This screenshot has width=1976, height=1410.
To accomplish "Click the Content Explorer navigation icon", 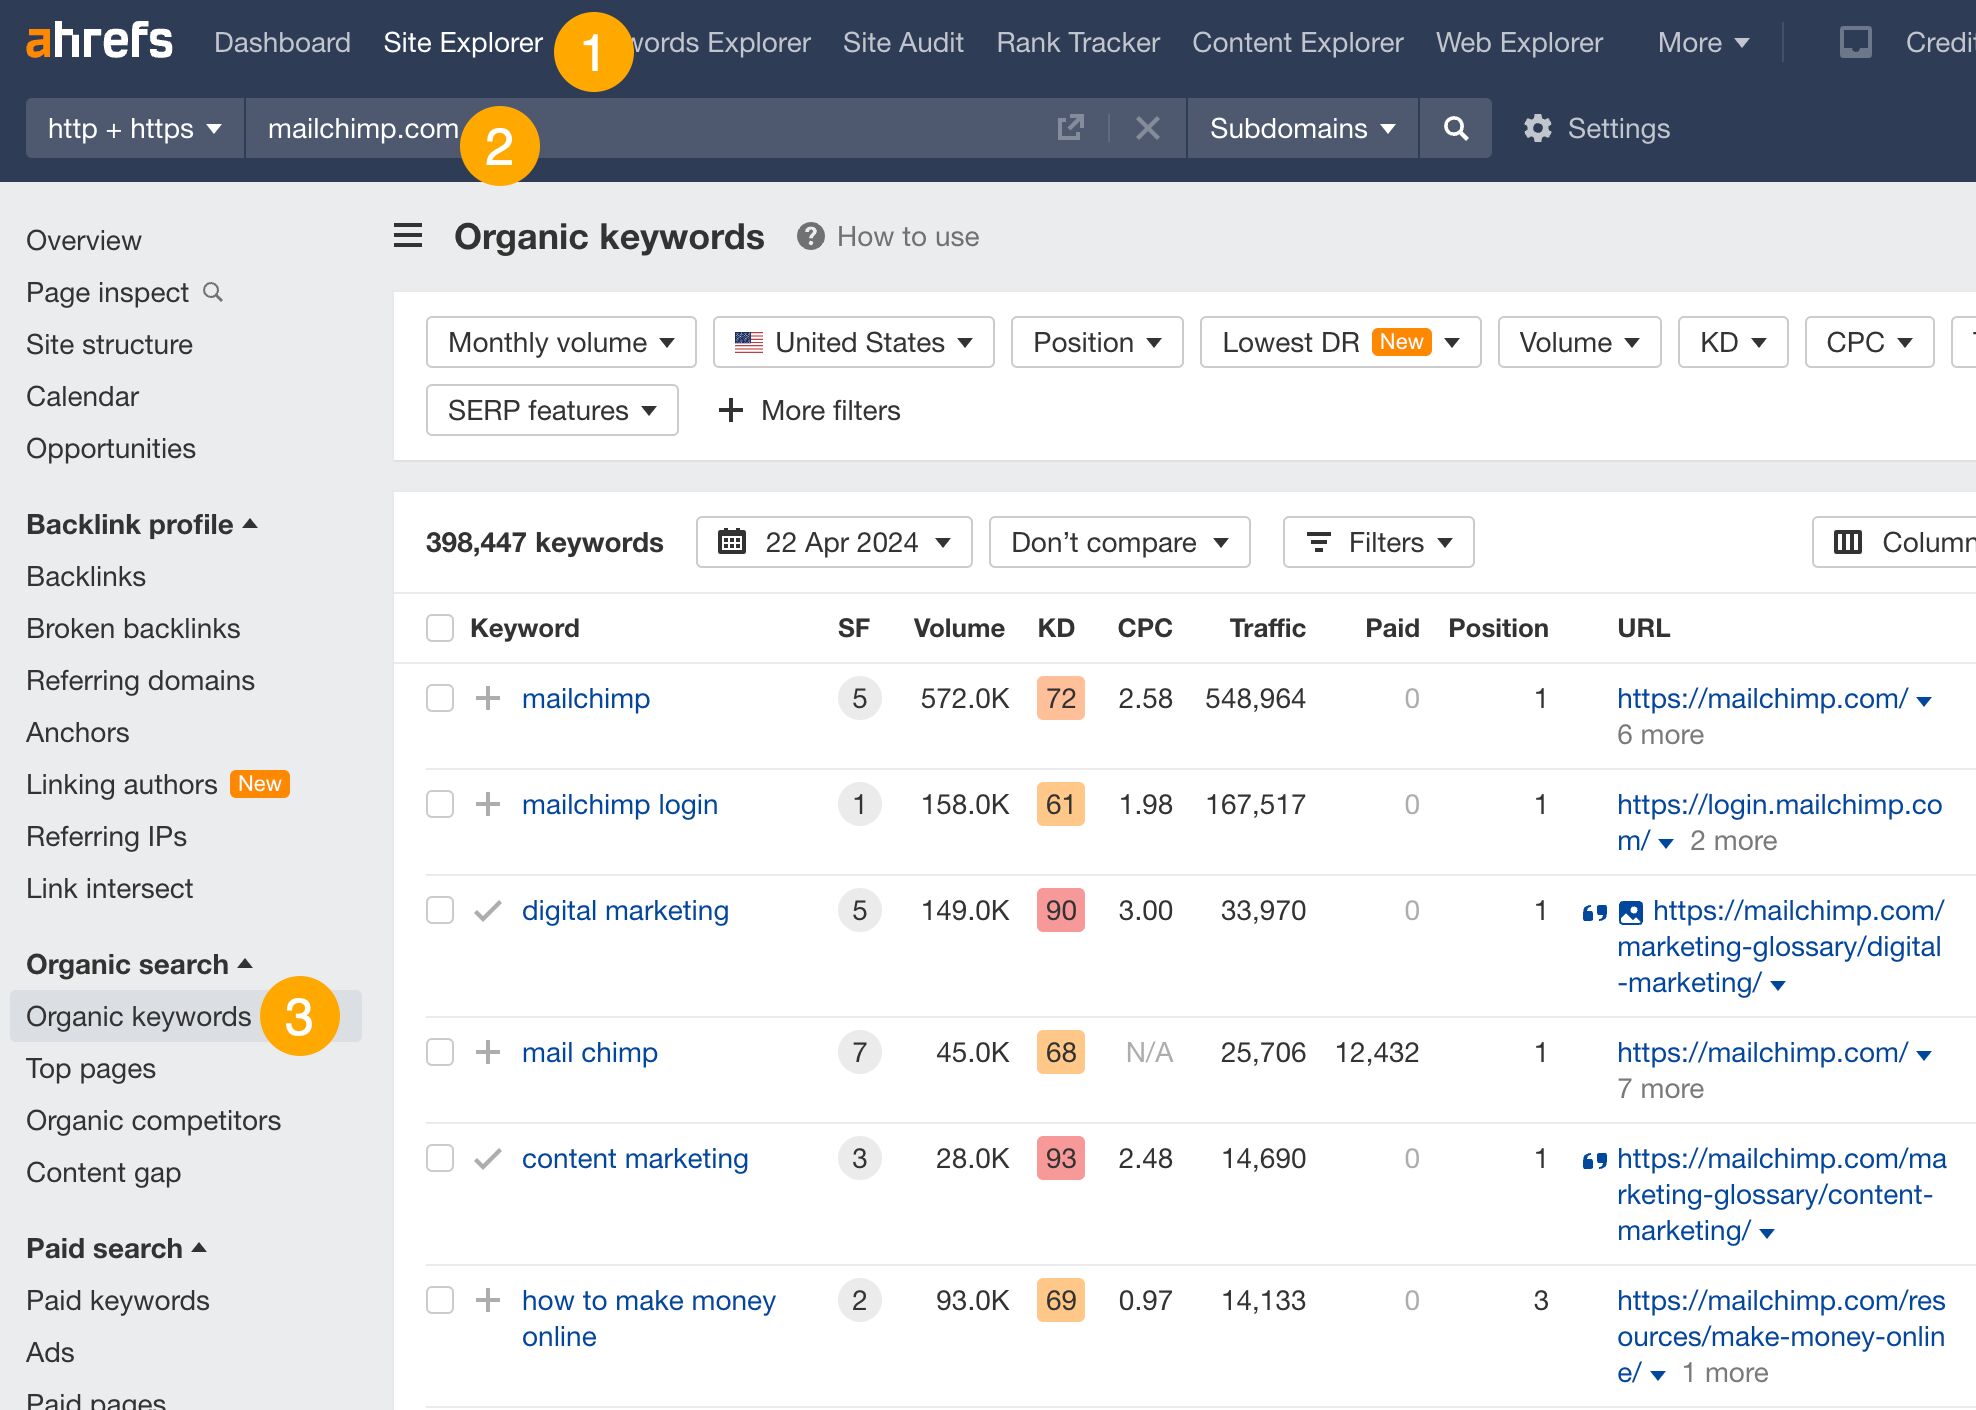I will [x=1294, y=41].
